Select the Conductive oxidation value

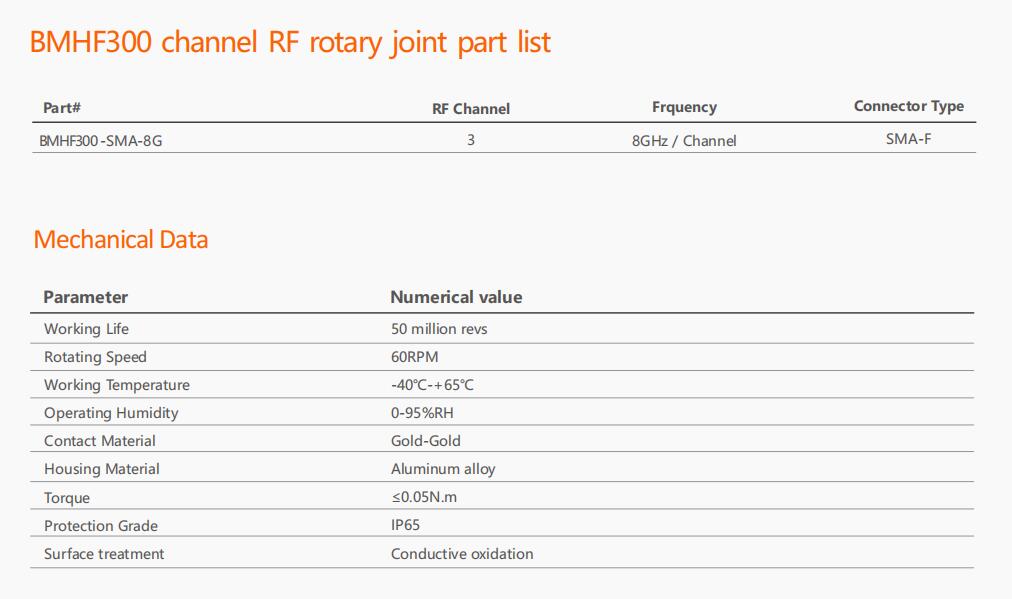[462, 554]
